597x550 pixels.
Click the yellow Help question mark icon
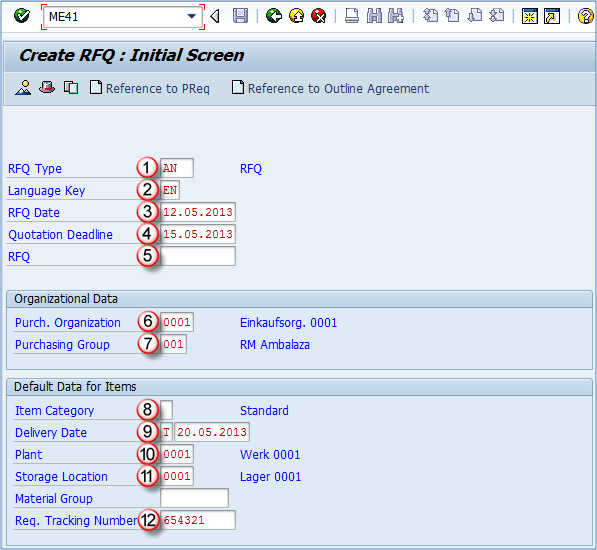[586, 16]
